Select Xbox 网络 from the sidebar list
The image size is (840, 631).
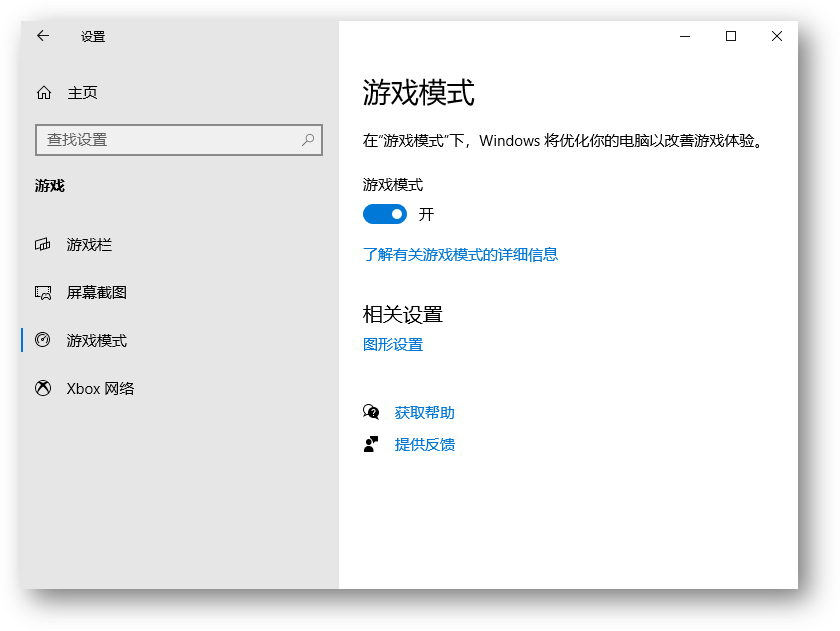(100, 388)
